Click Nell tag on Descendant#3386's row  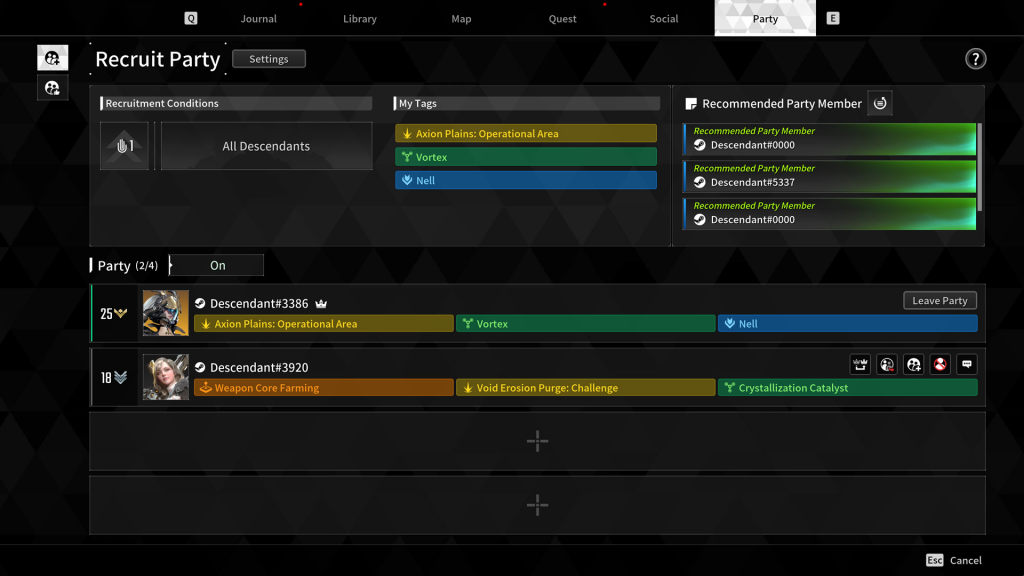coord(848,323)
